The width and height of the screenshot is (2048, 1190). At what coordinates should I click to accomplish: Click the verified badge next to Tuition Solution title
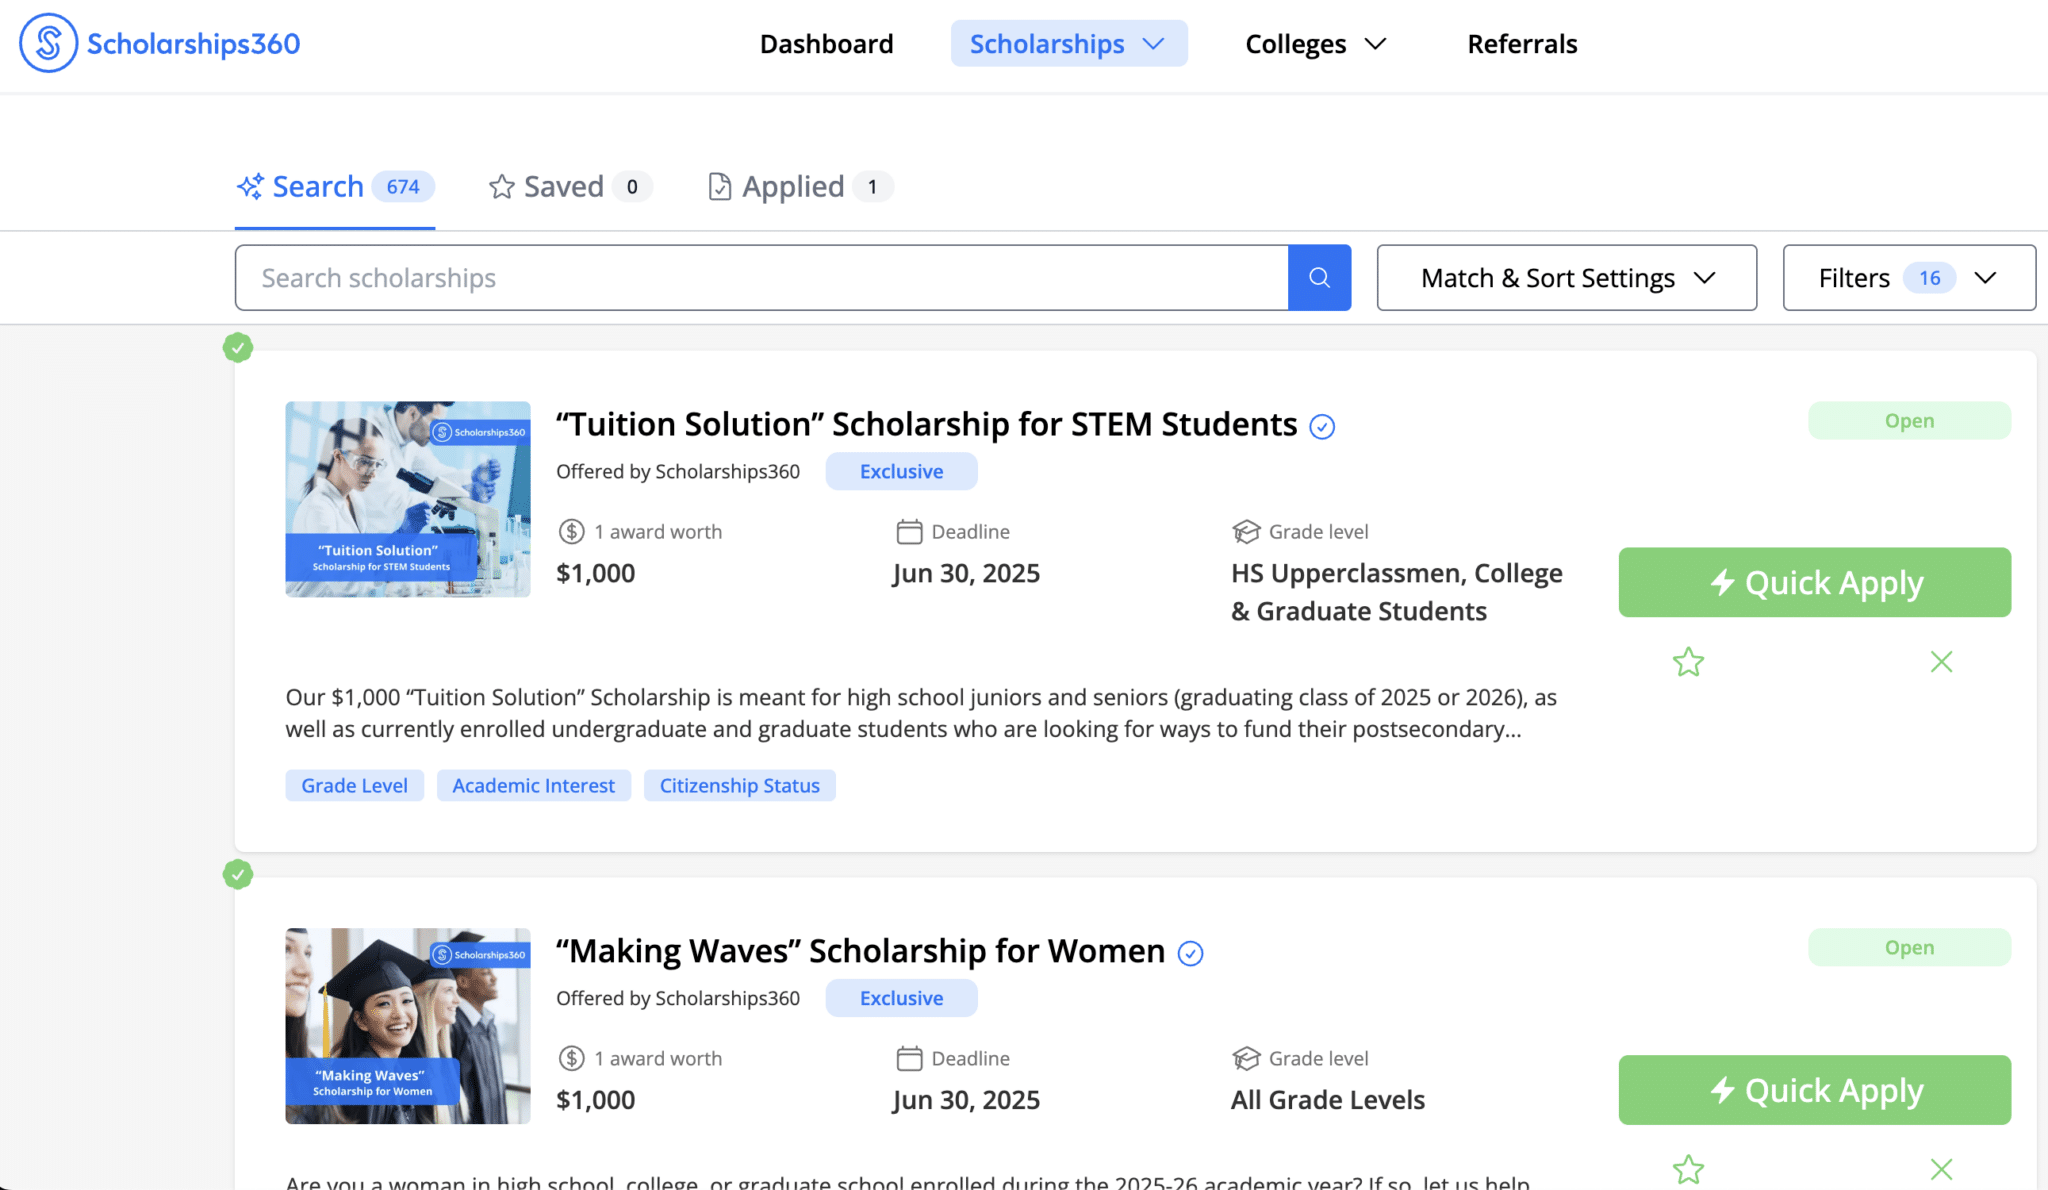[x=1322, y=426]
